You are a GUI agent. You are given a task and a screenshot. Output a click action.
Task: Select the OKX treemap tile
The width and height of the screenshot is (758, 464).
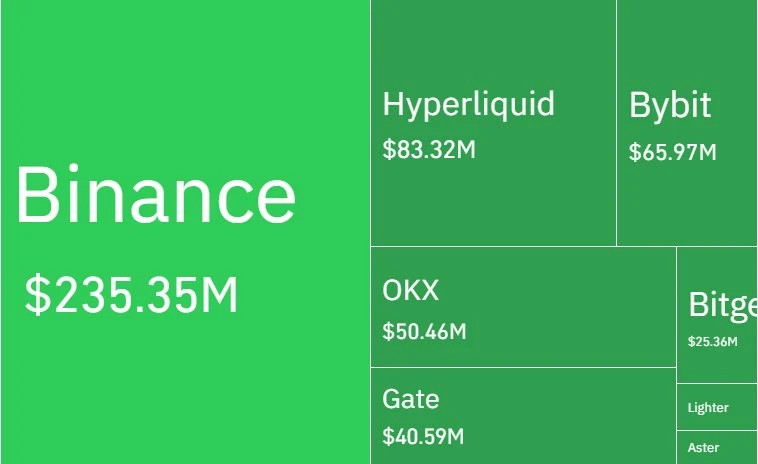click(x=524, y=306)
